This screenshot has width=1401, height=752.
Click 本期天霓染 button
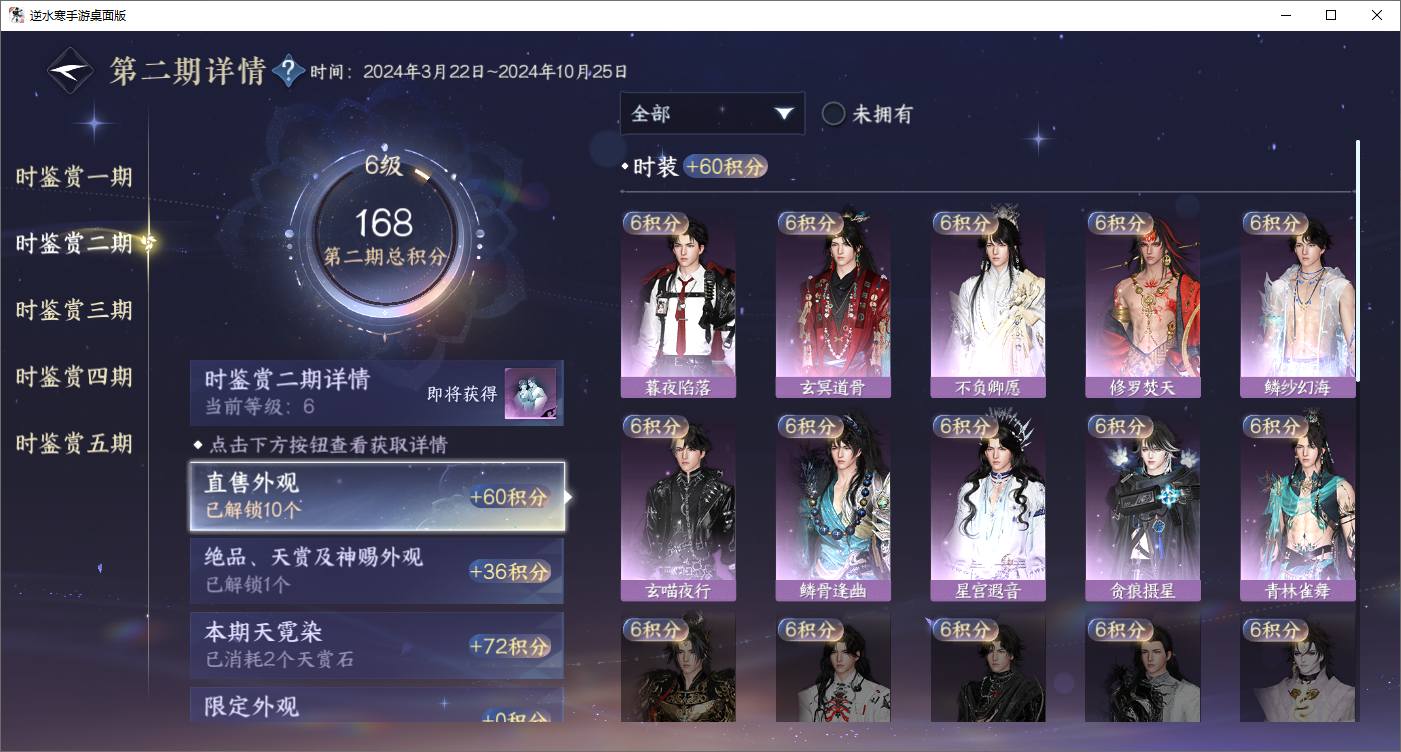pyautogui.click(x=377, y=646)
